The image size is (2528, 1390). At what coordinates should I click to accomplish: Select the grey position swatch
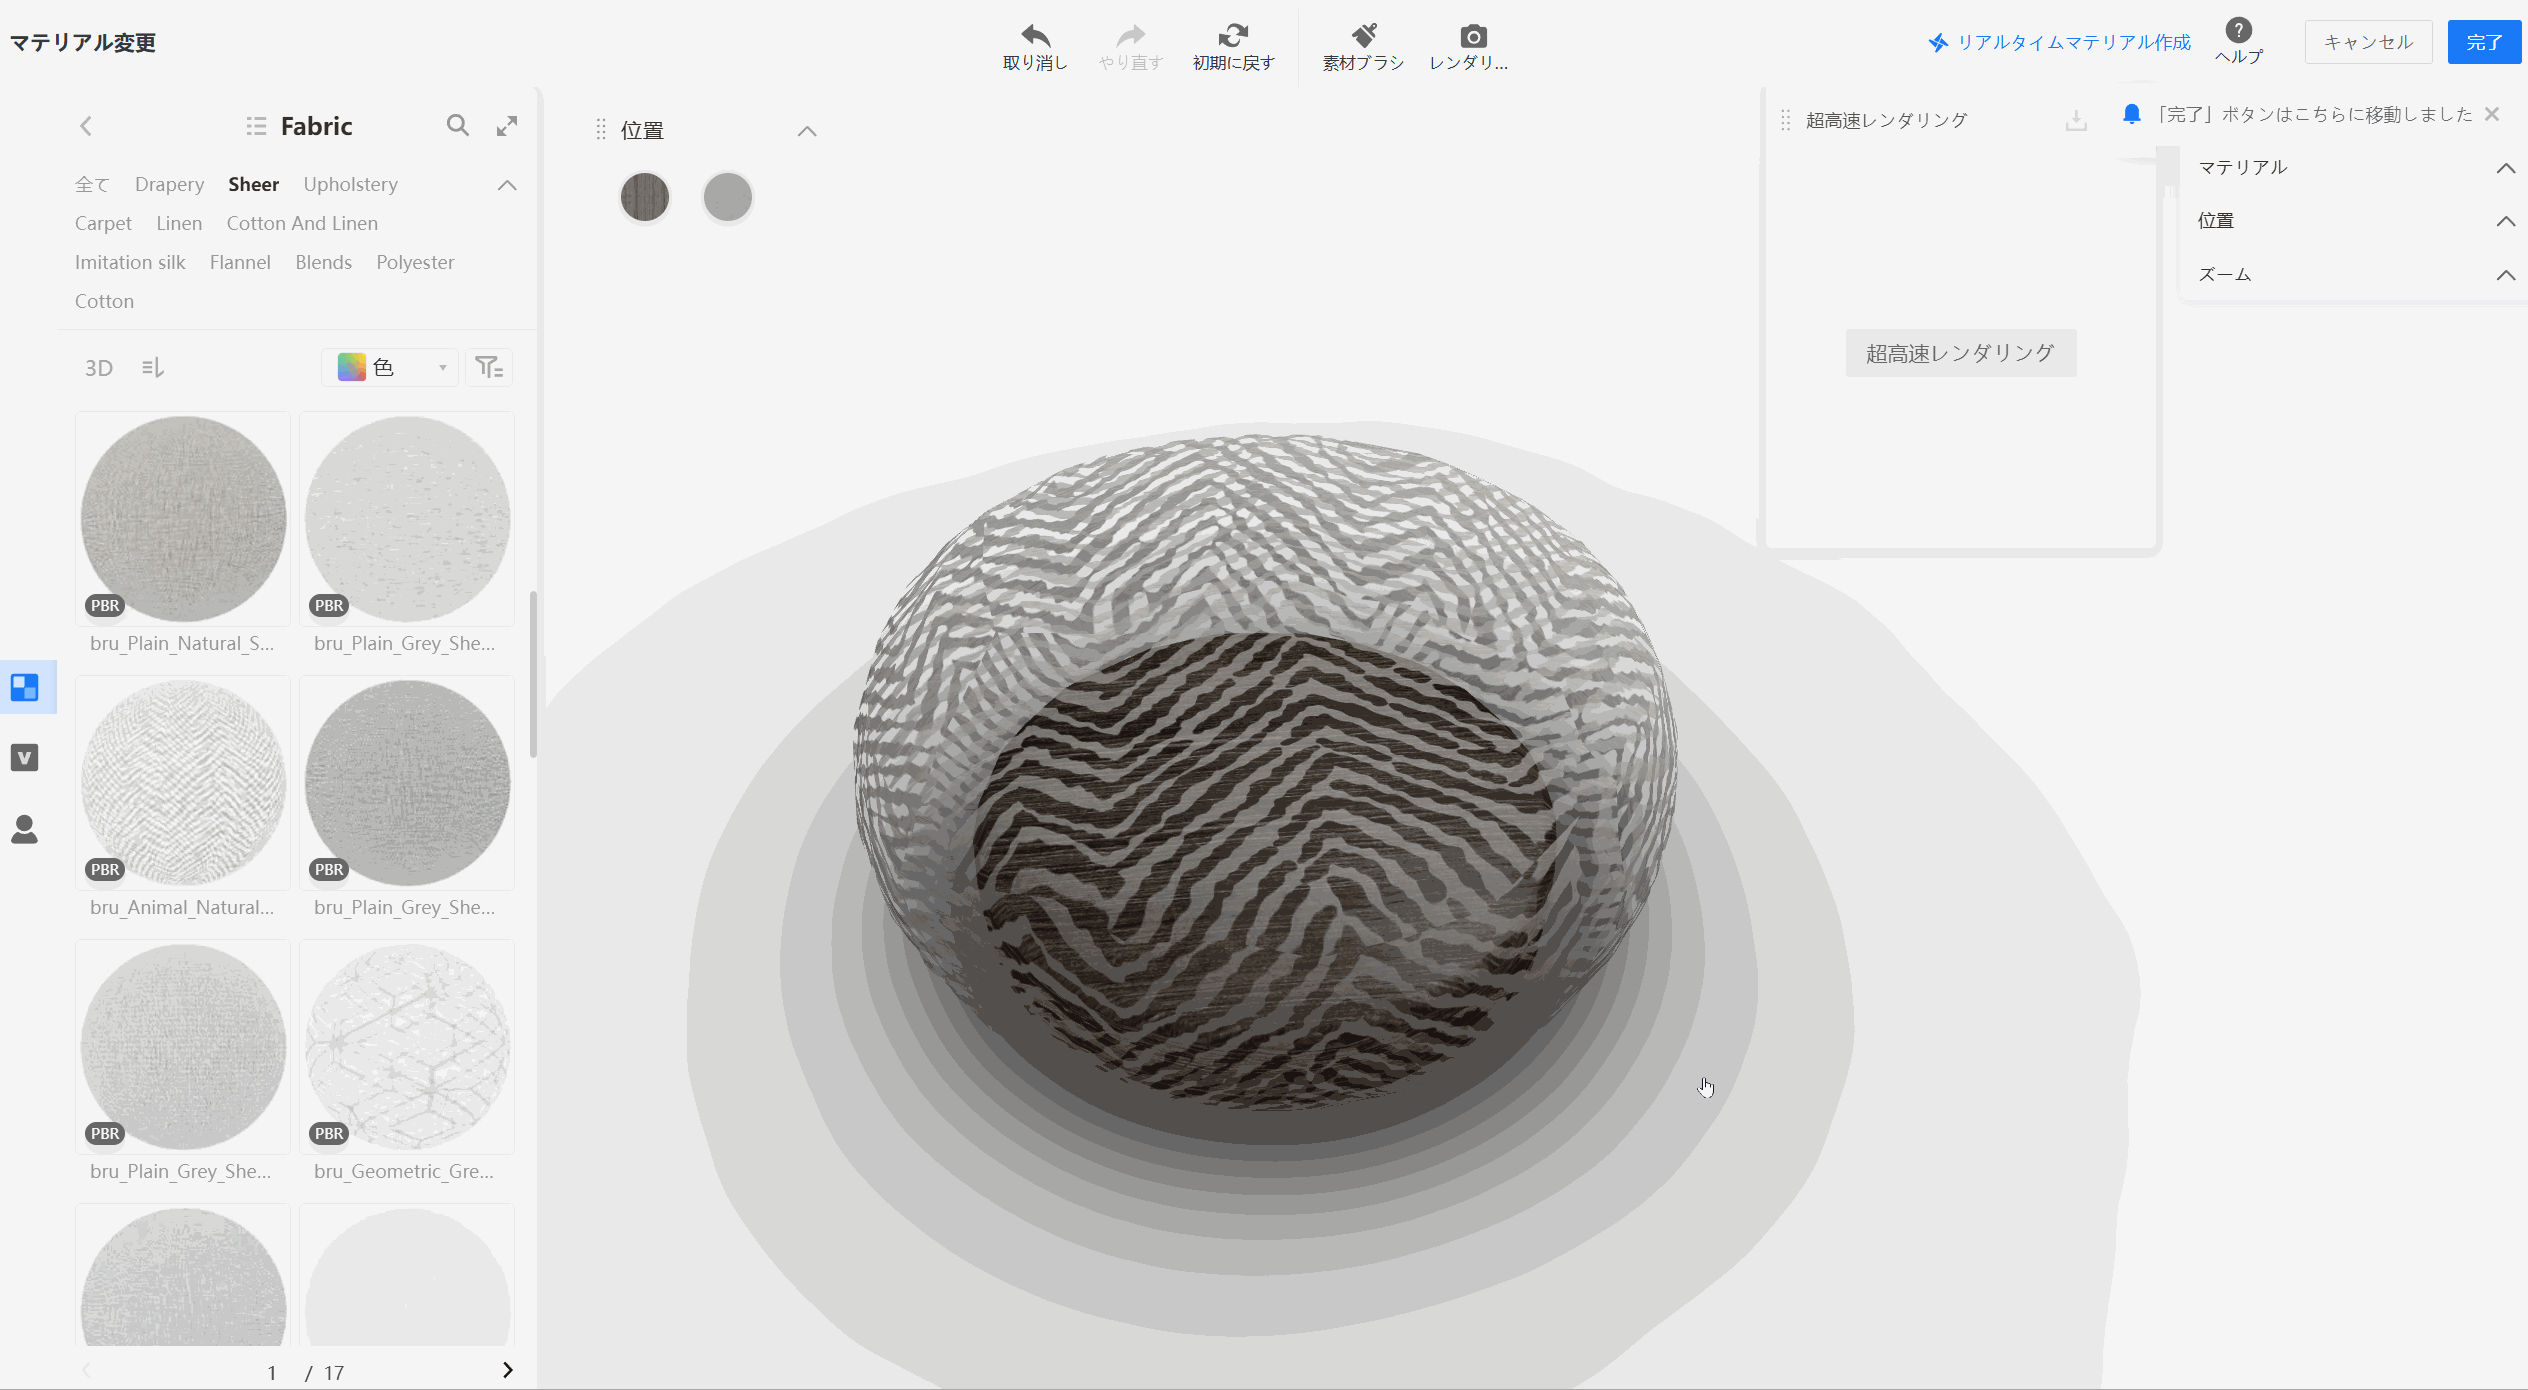pos(727,197)
